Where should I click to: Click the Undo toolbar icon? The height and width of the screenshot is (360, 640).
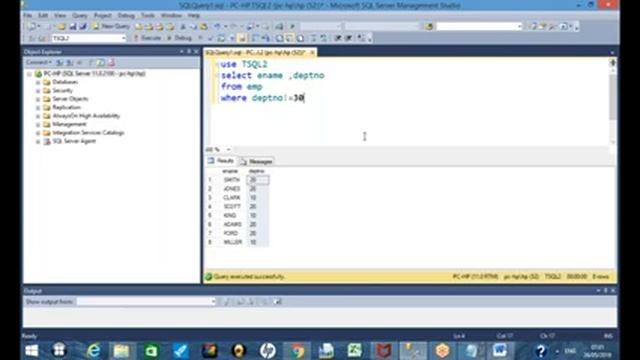217,27
